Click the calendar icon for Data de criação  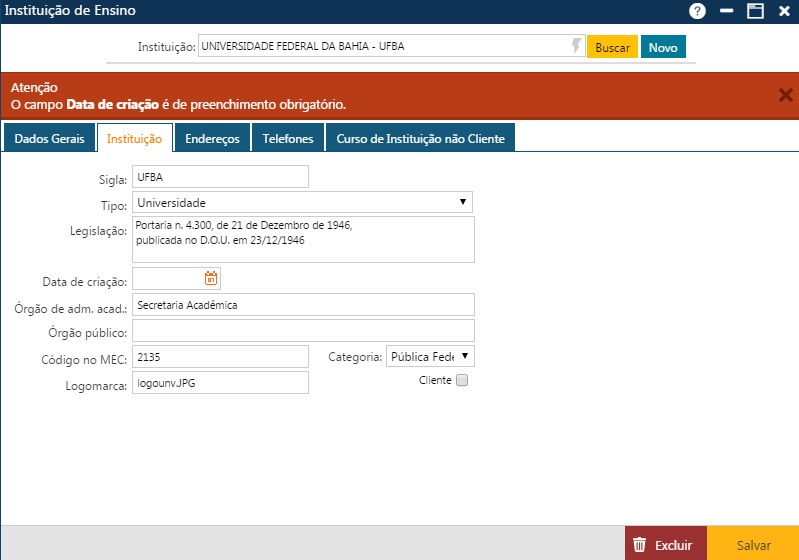tap(211, 279)
